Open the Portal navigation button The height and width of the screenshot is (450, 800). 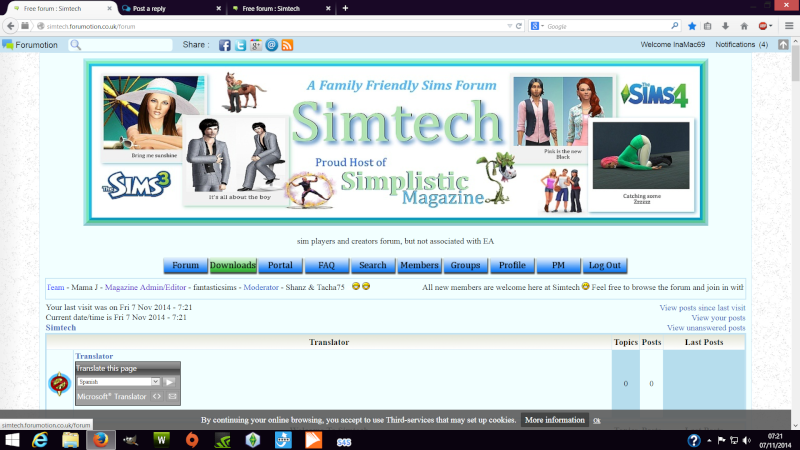280,265
